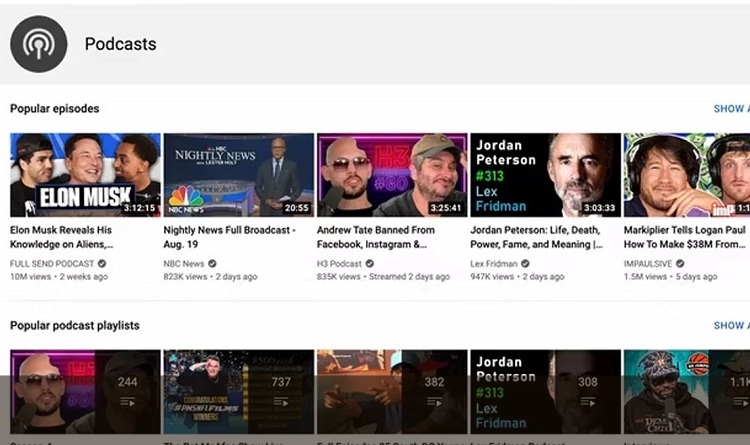Open the Elon Musk episode thumbnail
750x445 pixels.
[86, 175]
